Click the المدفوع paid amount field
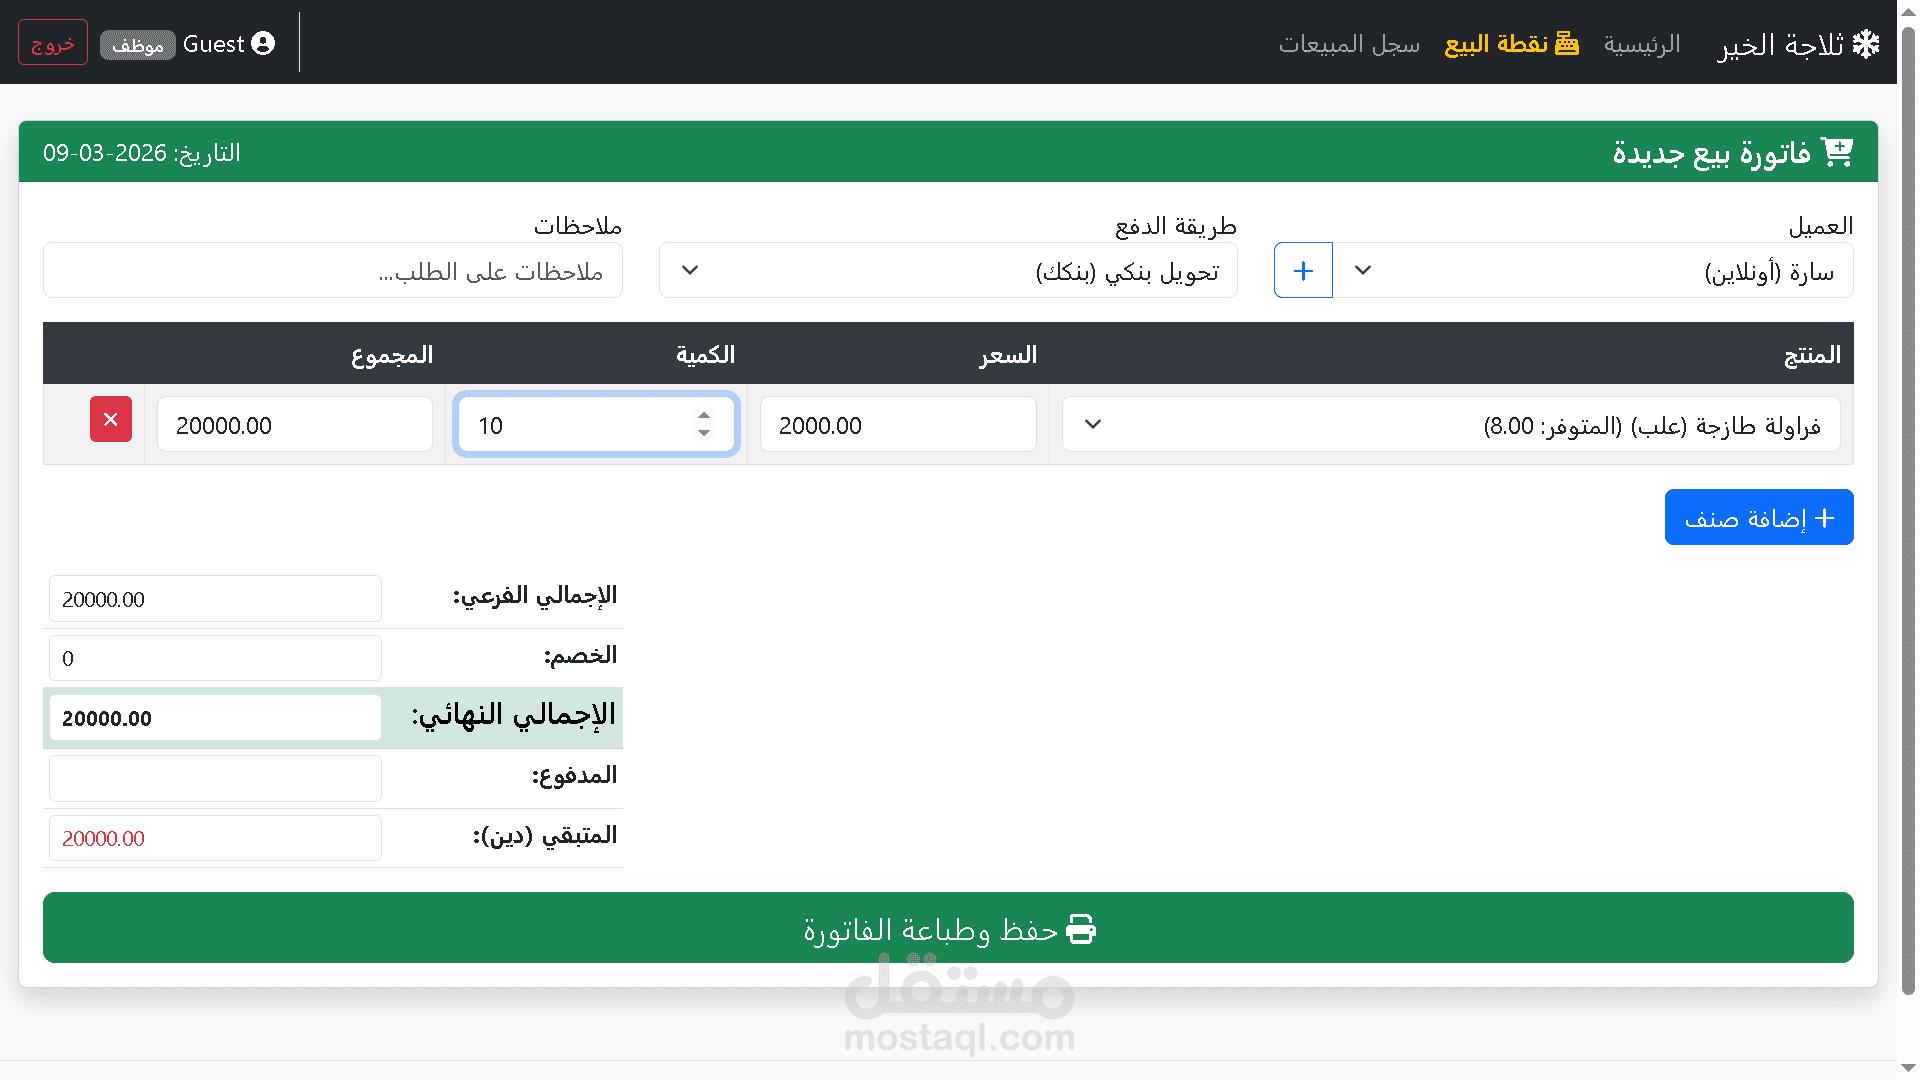Screen dimensions: 1920x1080 (x=215, y=778)
